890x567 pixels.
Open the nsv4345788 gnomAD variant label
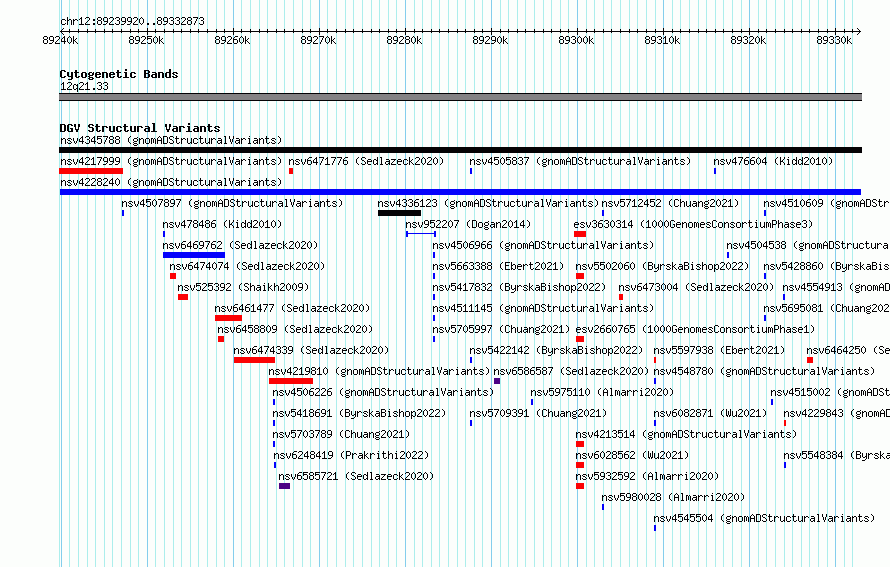[x=171, y=140]
